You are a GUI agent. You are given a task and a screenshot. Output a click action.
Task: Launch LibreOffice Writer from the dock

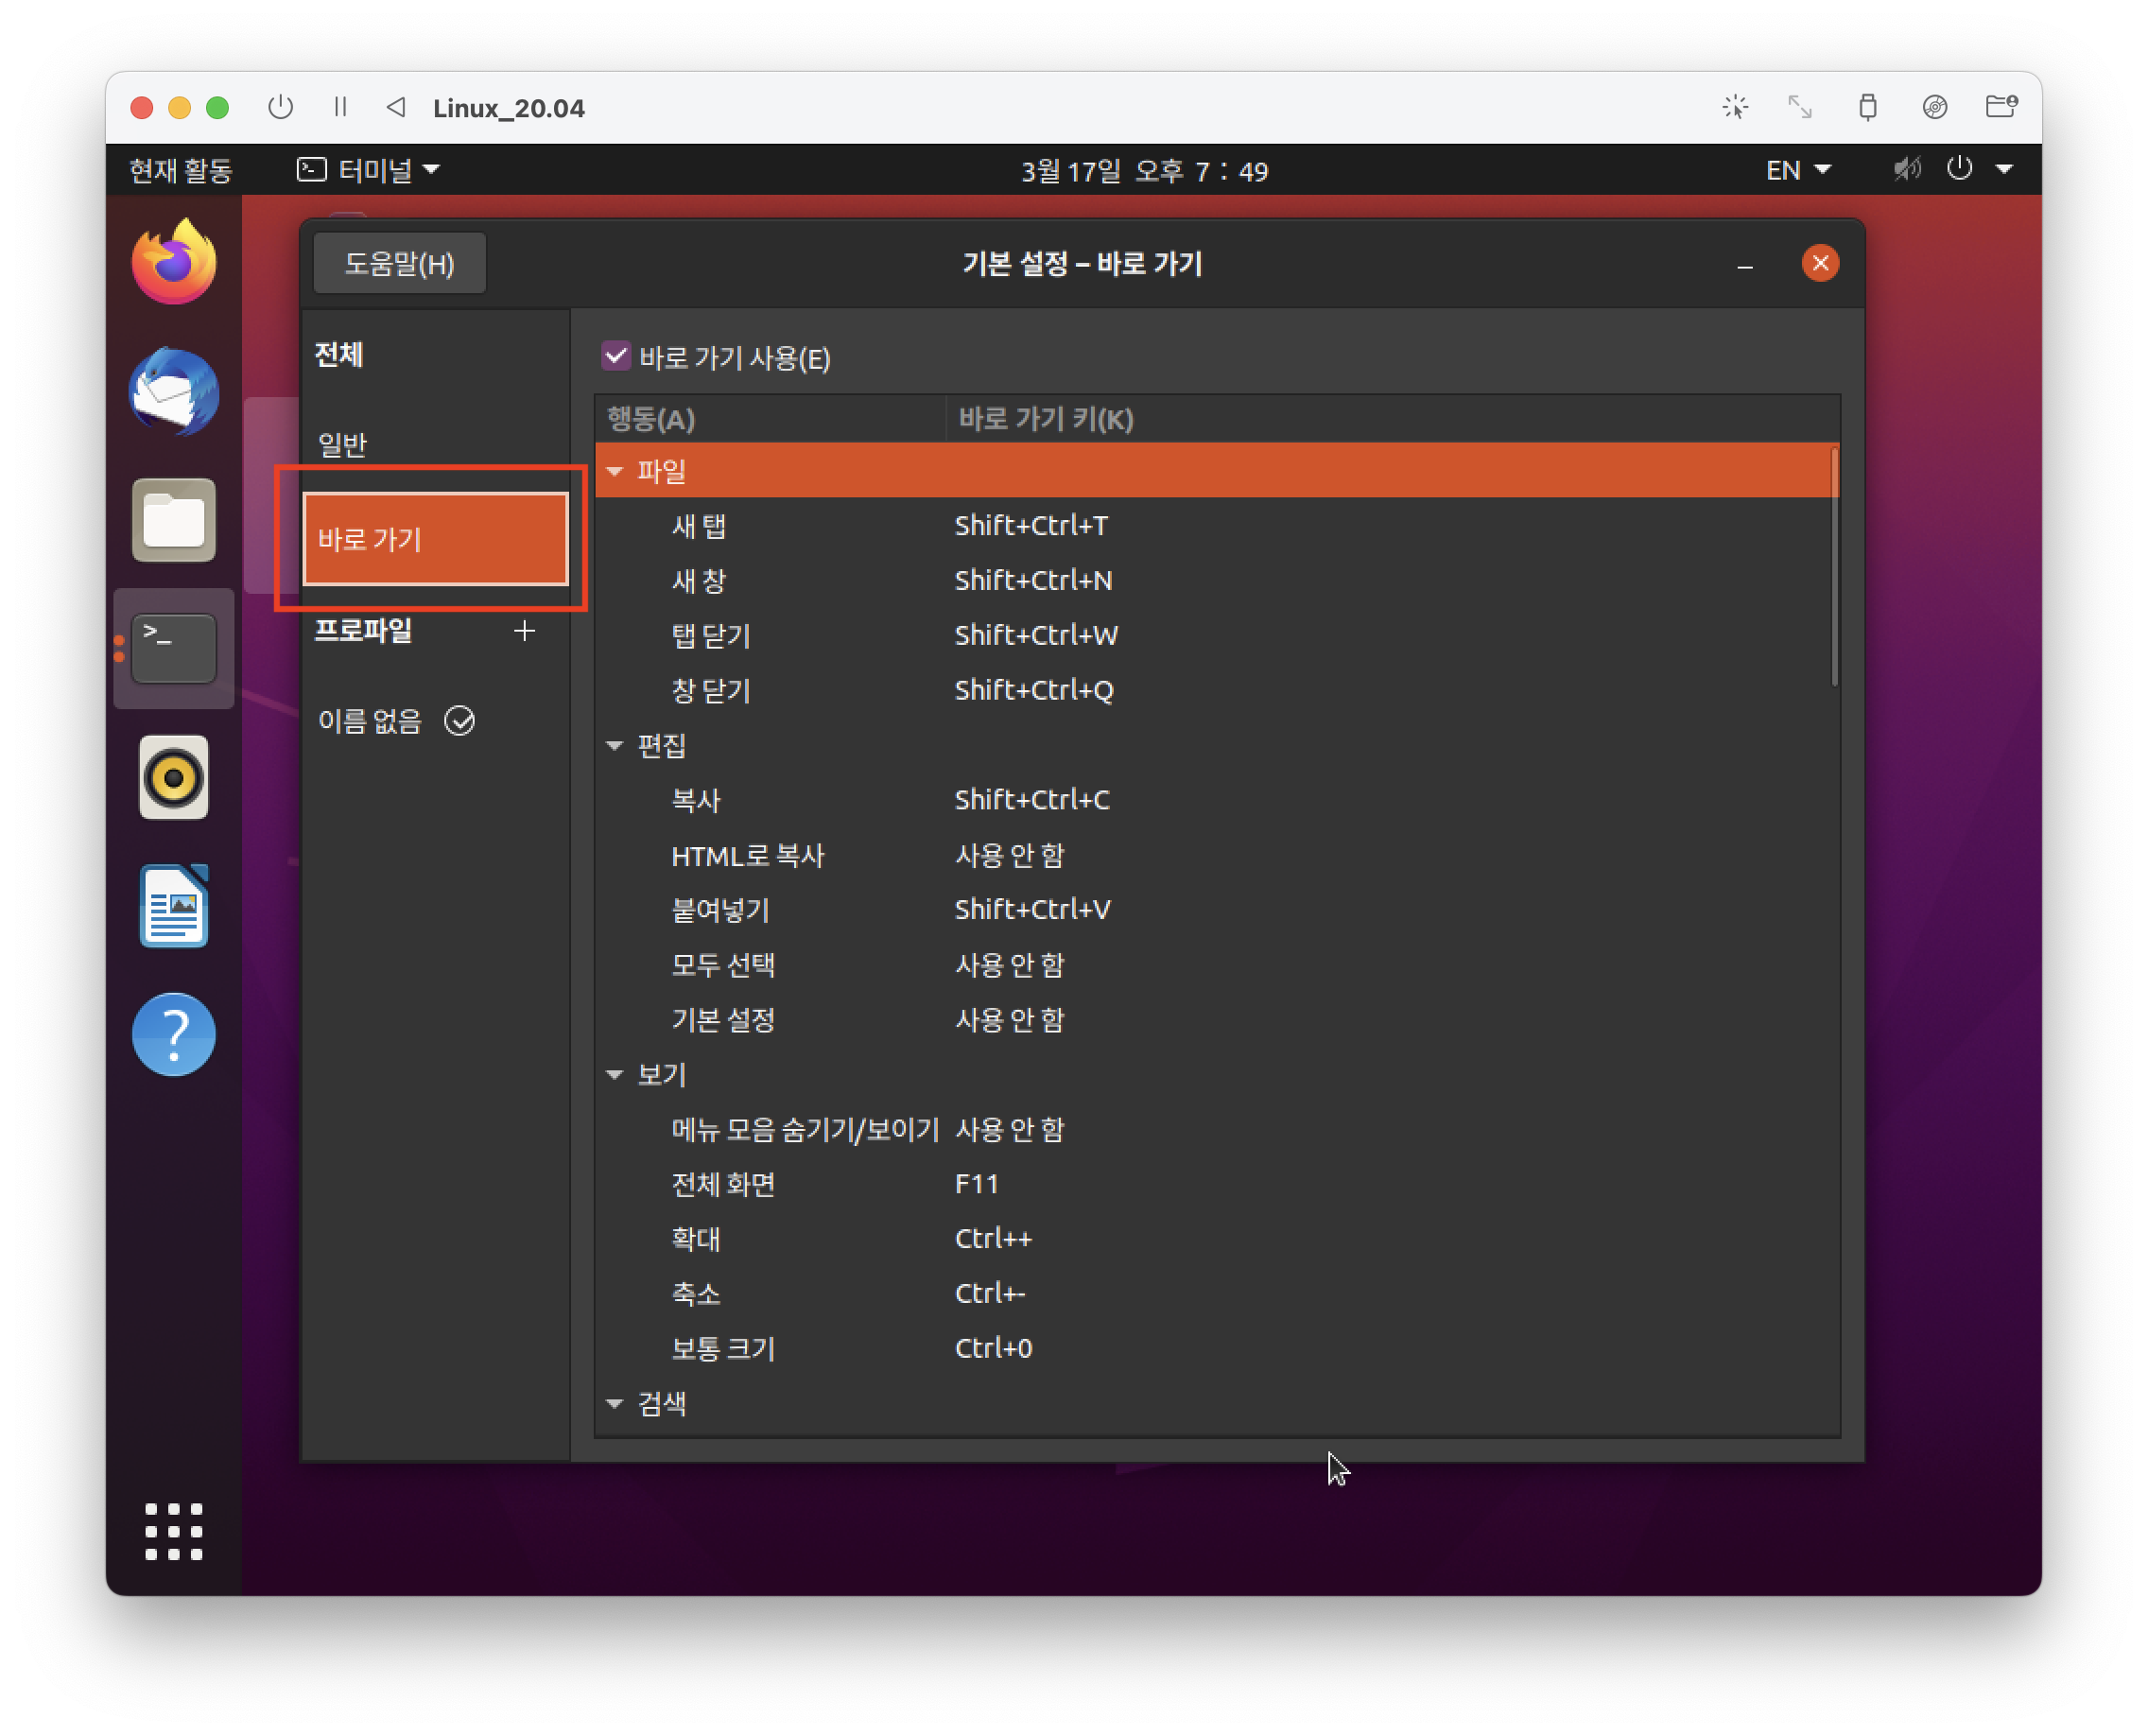click(x=174, y=906)
